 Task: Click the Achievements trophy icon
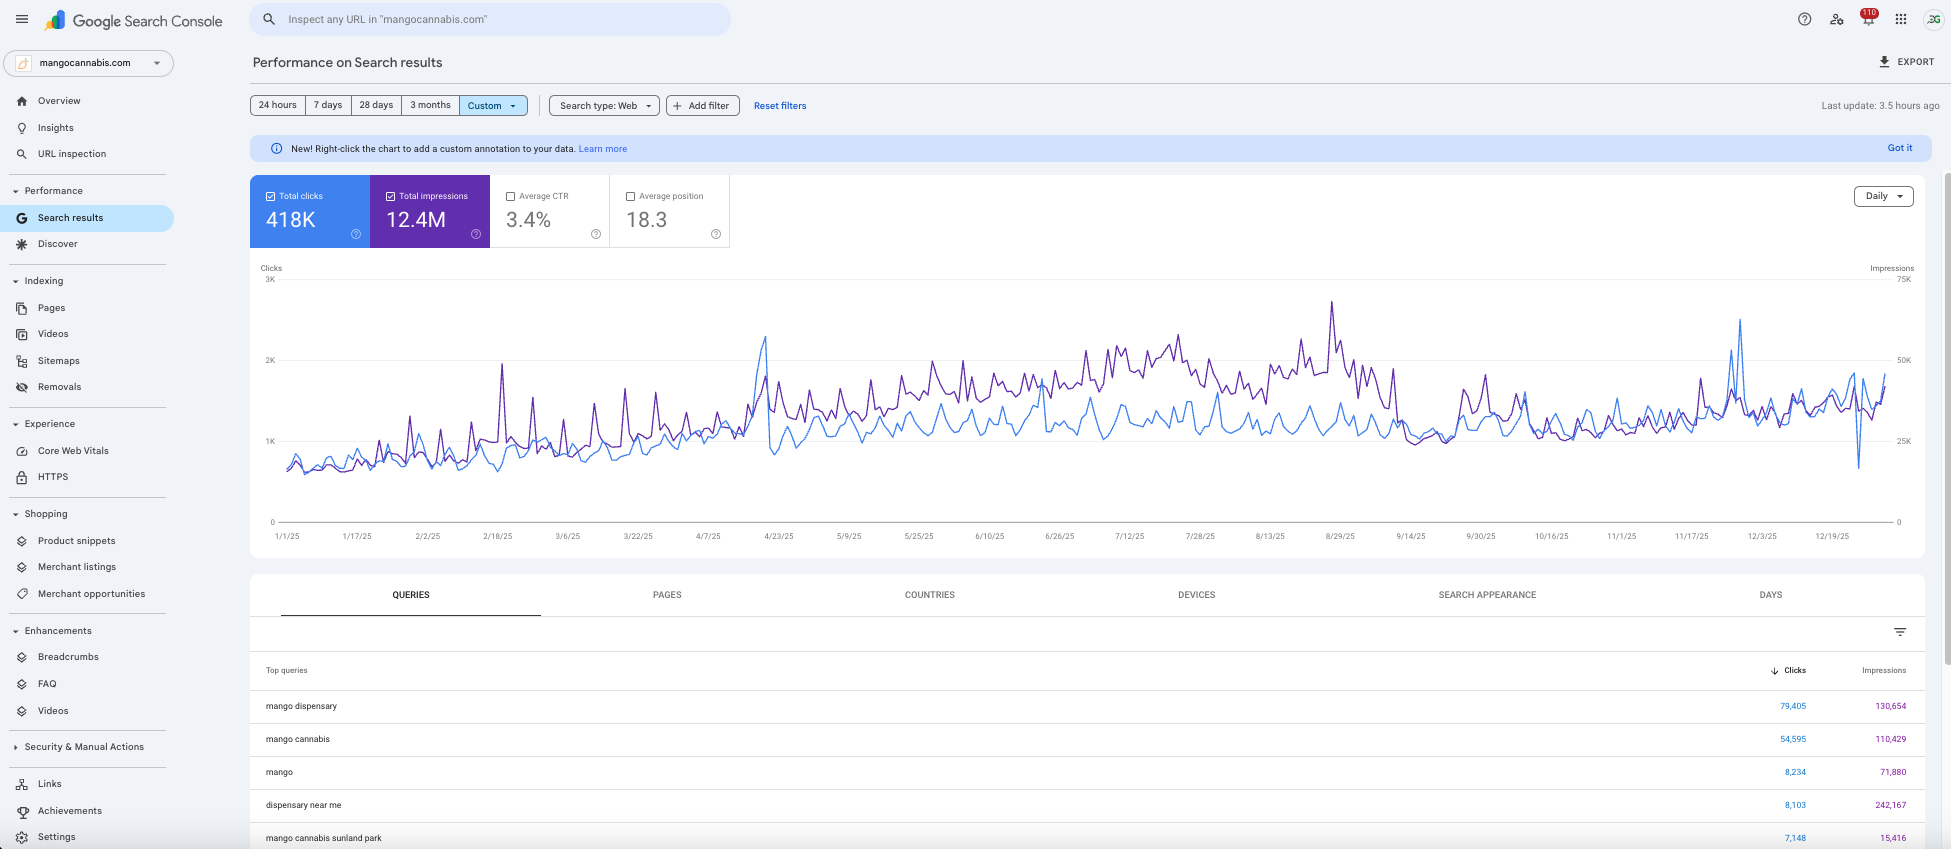pyautogui.click(x=22, y=811)
